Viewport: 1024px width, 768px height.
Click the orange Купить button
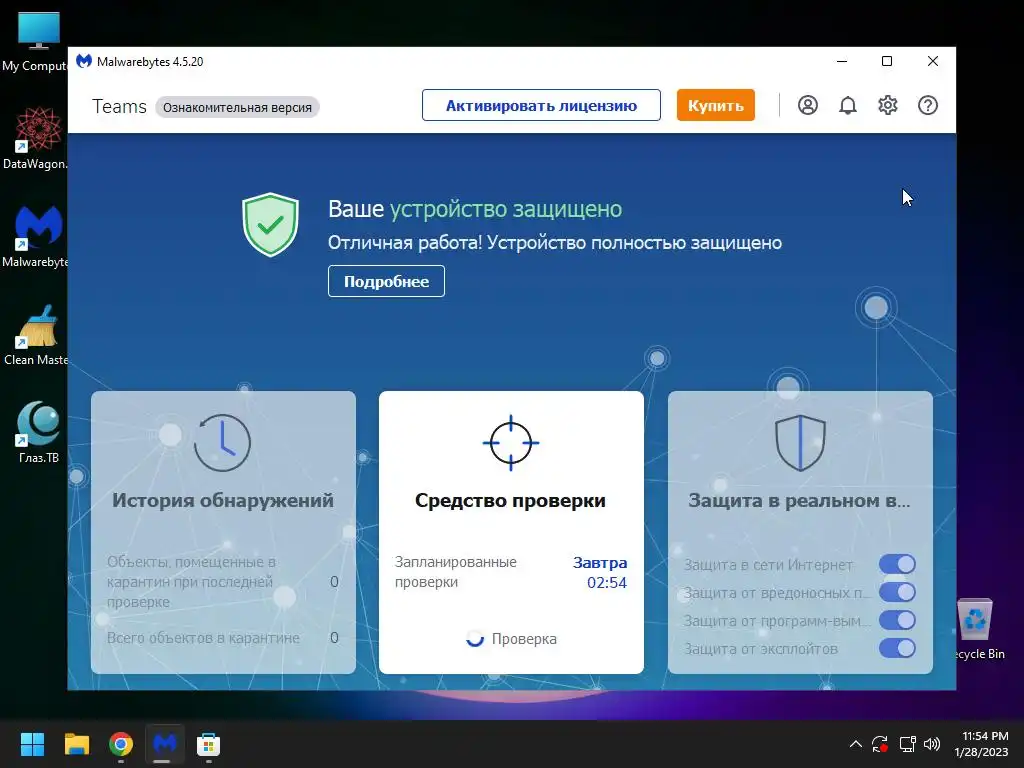pyautogui.click(x=716, y=105)
